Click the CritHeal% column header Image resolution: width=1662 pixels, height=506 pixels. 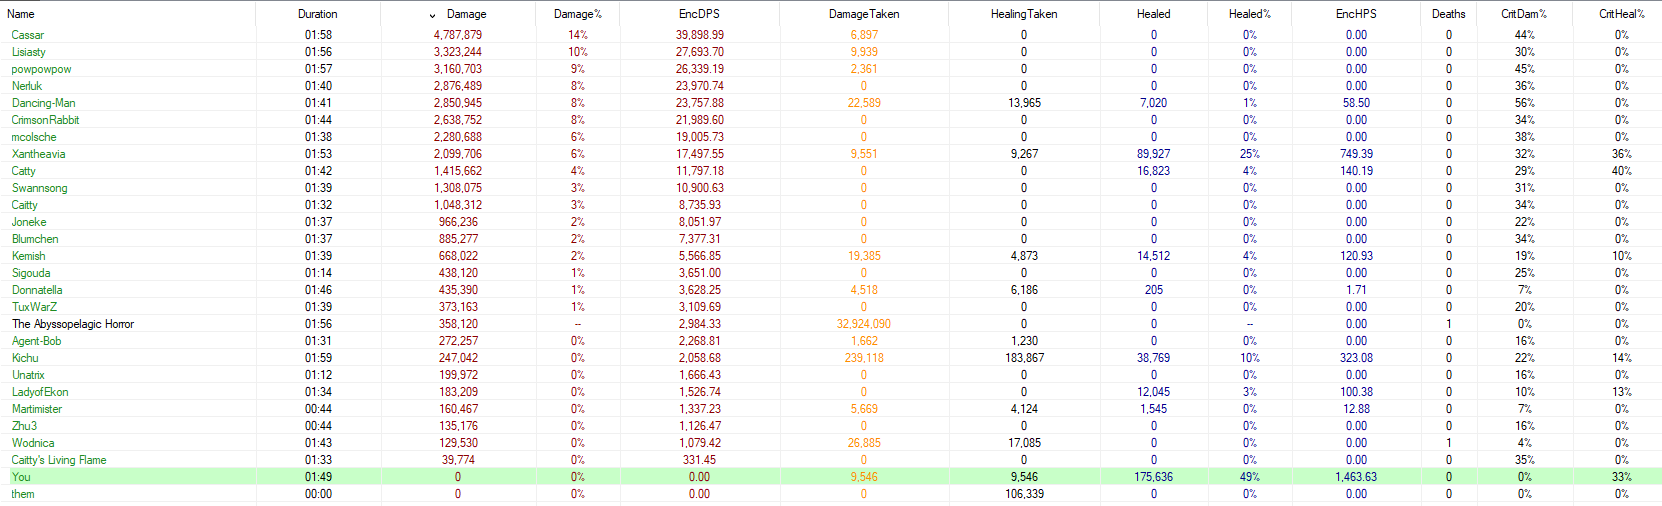1621,14
